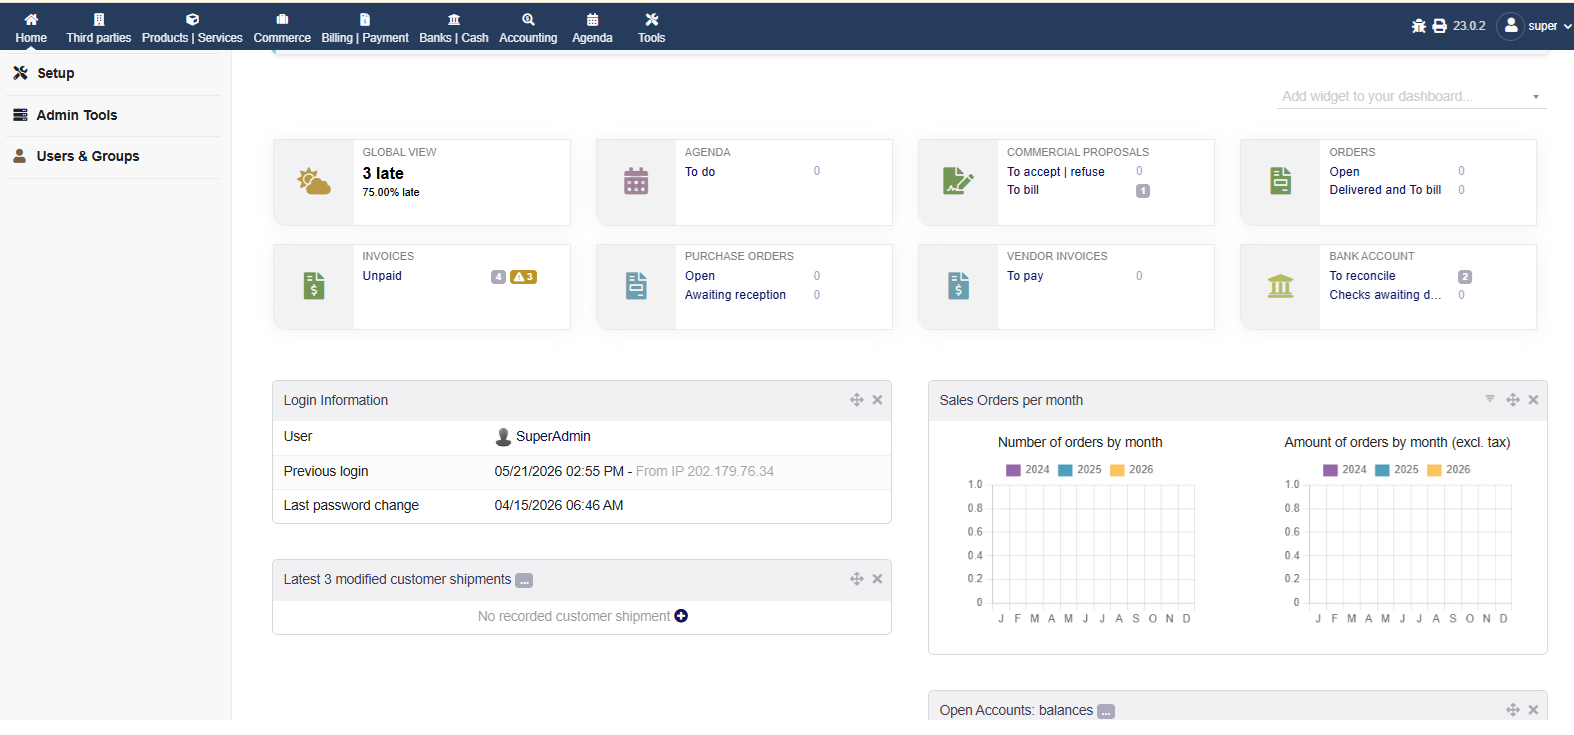Image resolution: width=1574 pixels, height=735 pixels.
Task: Click the proposals To bill badge 1
Action: coord(1143,191)
